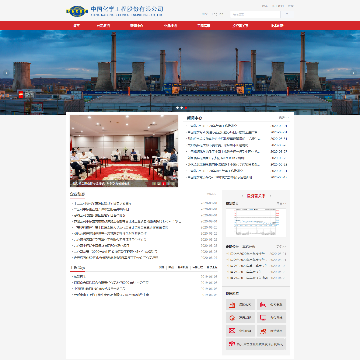Select the active red banner carousel dot

pyautogui.click(x=186, y=108)
